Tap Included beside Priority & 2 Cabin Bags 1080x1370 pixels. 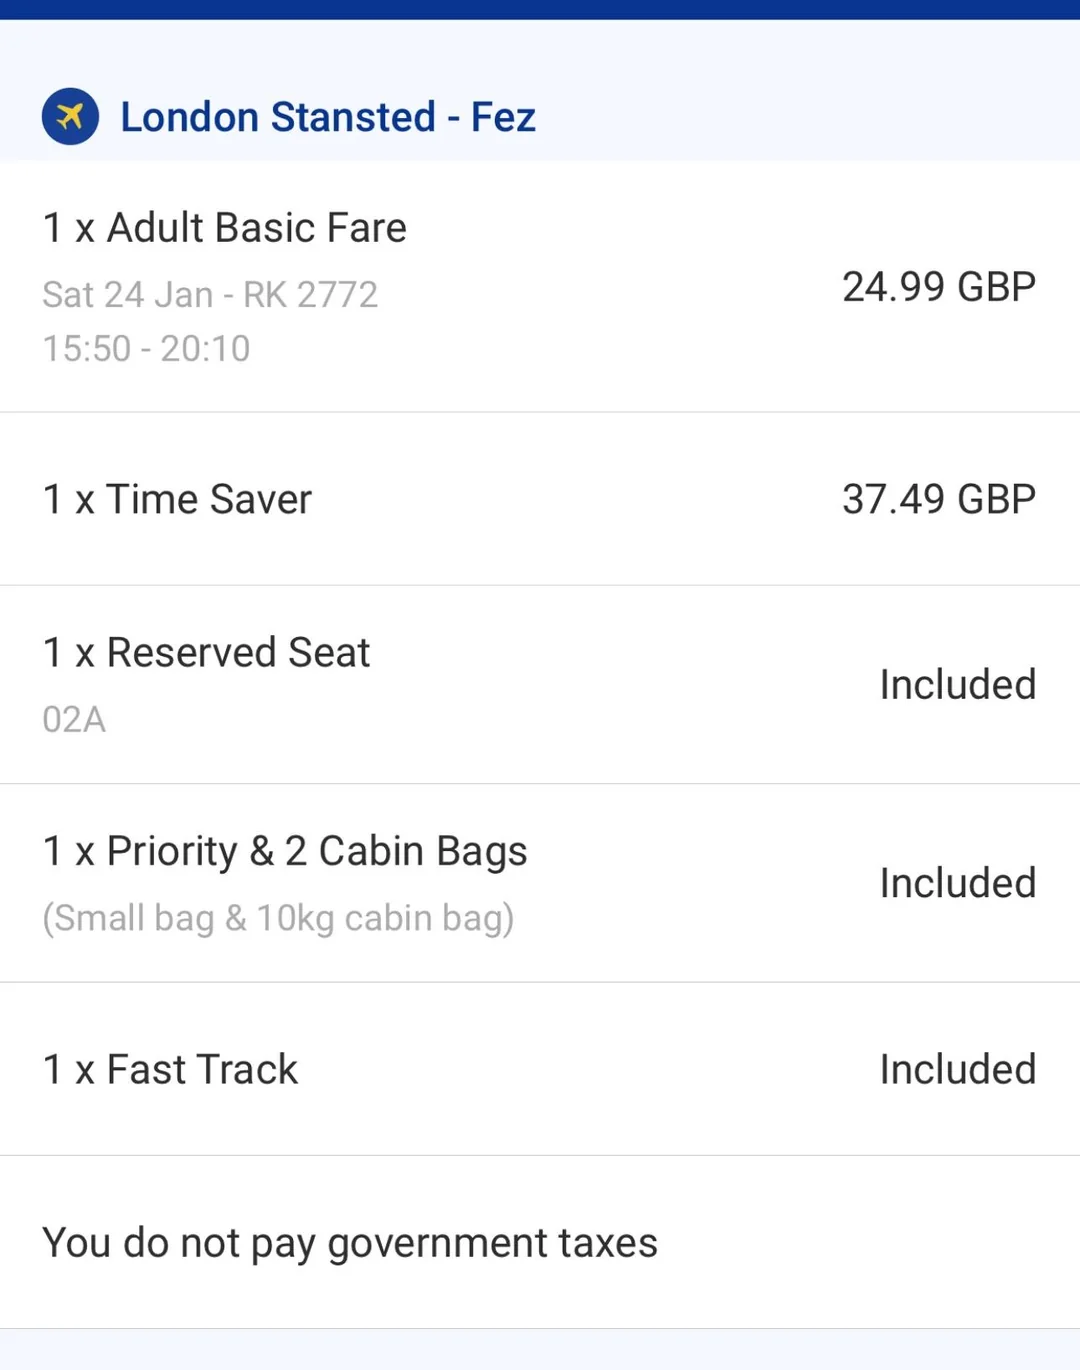pyautogui.click(x=957, y=884)
